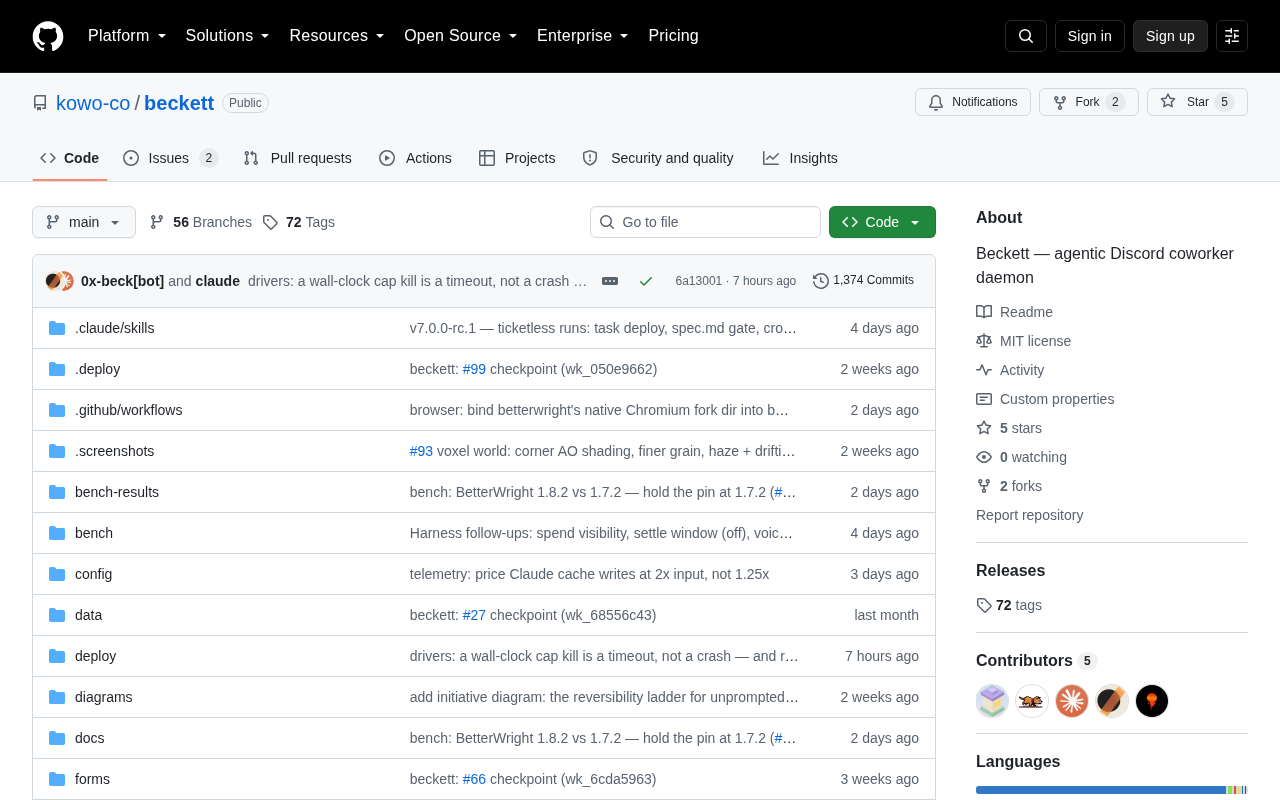This screenshot has height=800, width=1280.
Task: Expand the Resources menu
Action: point(337,36)
